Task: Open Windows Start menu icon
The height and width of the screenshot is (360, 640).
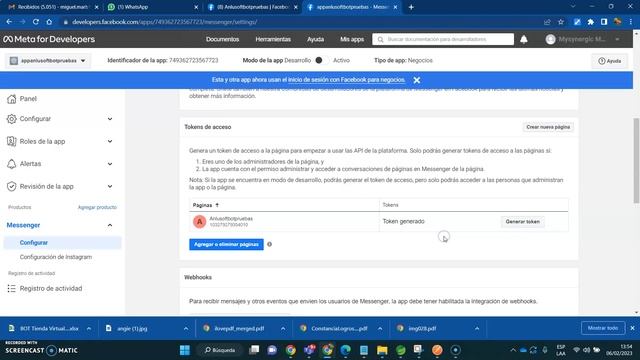Action: pyautogui.click(x=185, y=350)
